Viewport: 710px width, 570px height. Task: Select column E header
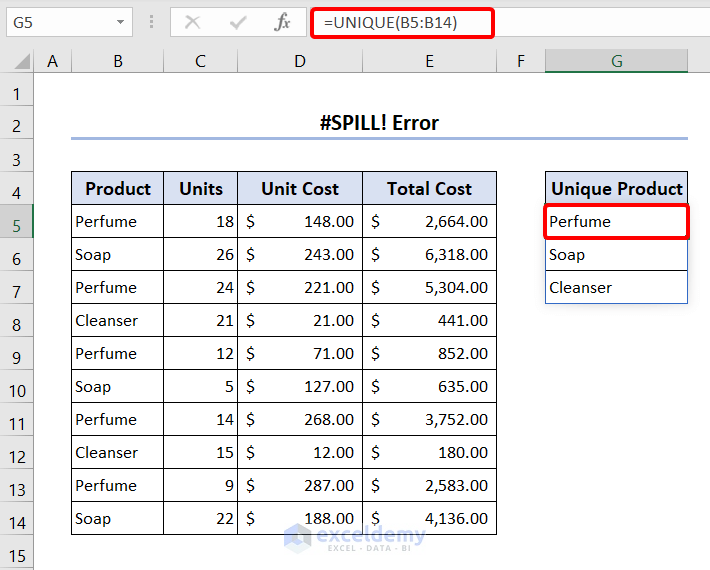tap(429, 61)
